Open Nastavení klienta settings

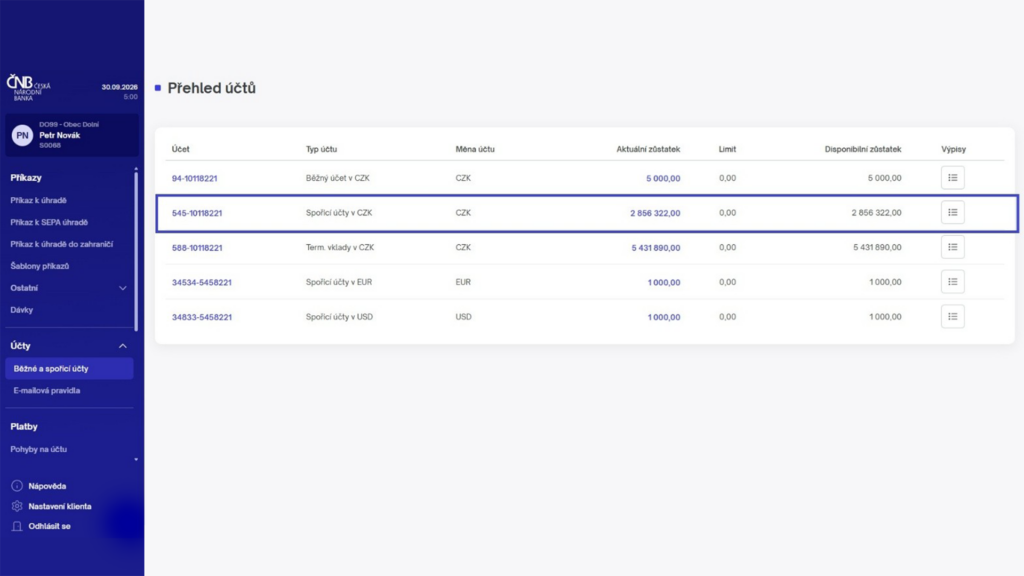59,506
